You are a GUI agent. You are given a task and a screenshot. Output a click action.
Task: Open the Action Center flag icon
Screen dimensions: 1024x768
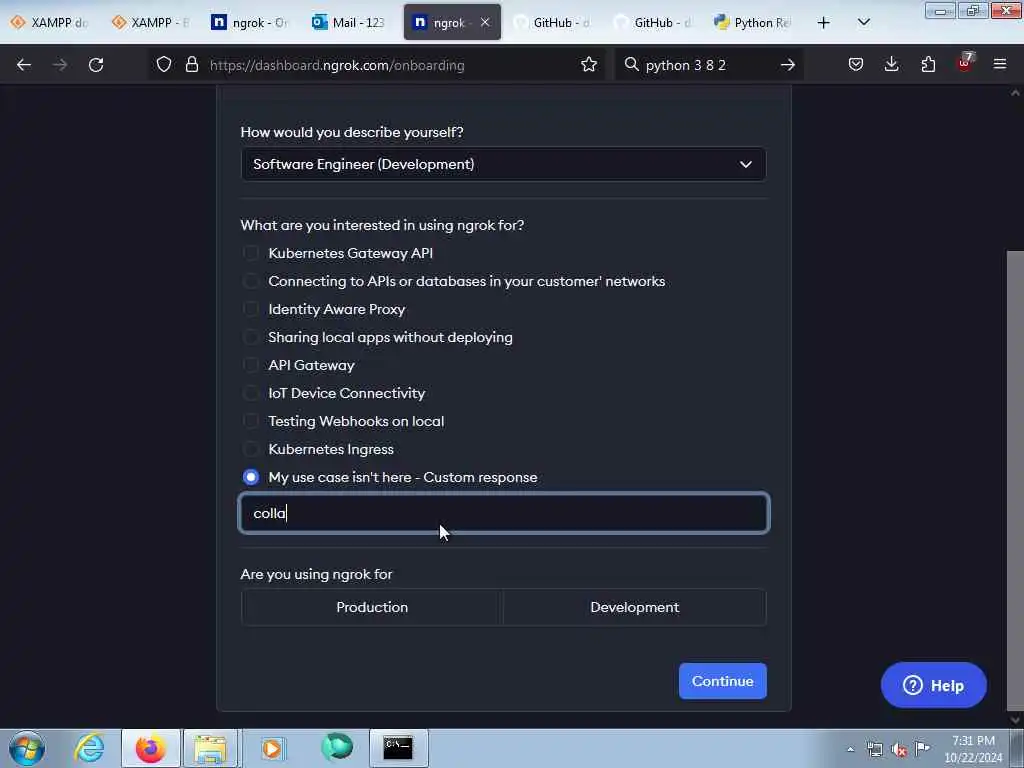[x=922, y=748]
